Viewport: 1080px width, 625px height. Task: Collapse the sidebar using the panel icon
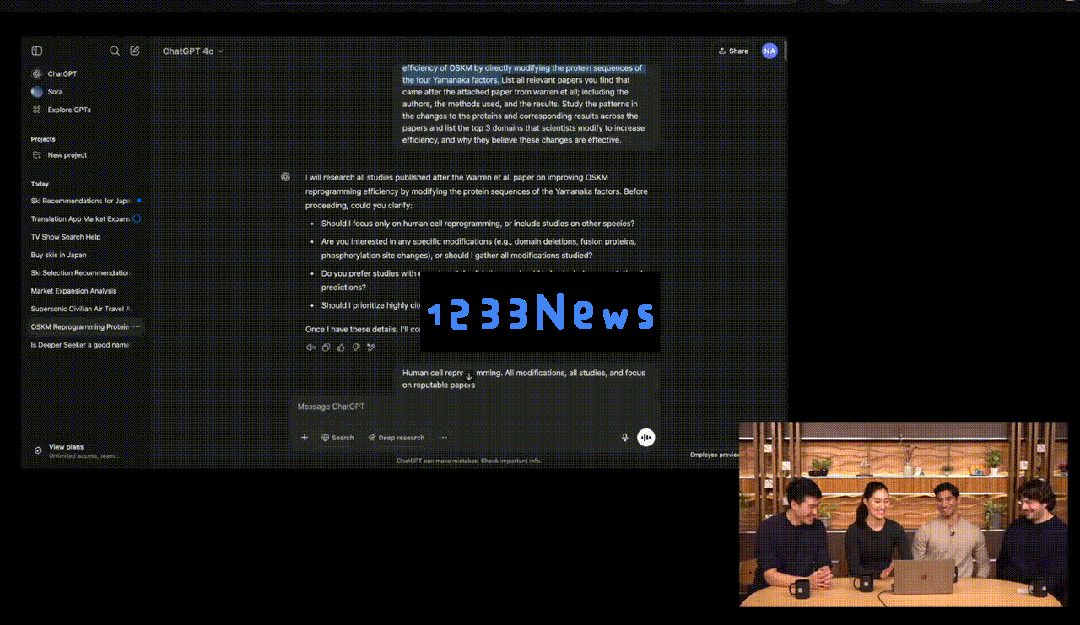(x=37, y=50)
